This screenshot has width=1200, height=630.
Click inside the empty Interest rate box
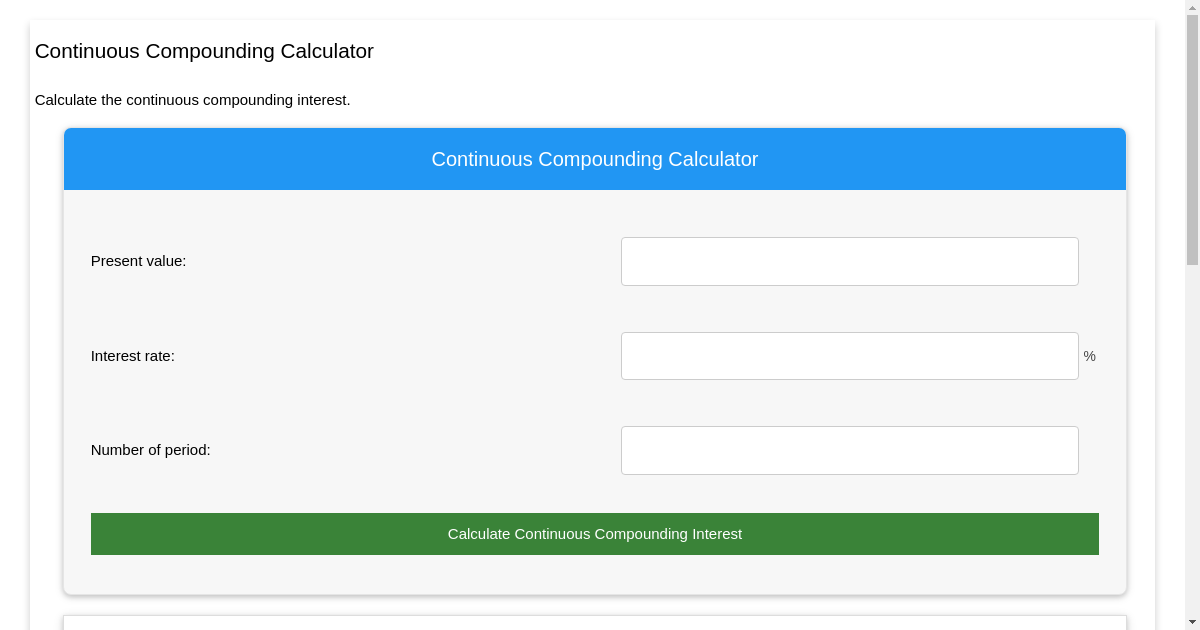click(849, 355)
